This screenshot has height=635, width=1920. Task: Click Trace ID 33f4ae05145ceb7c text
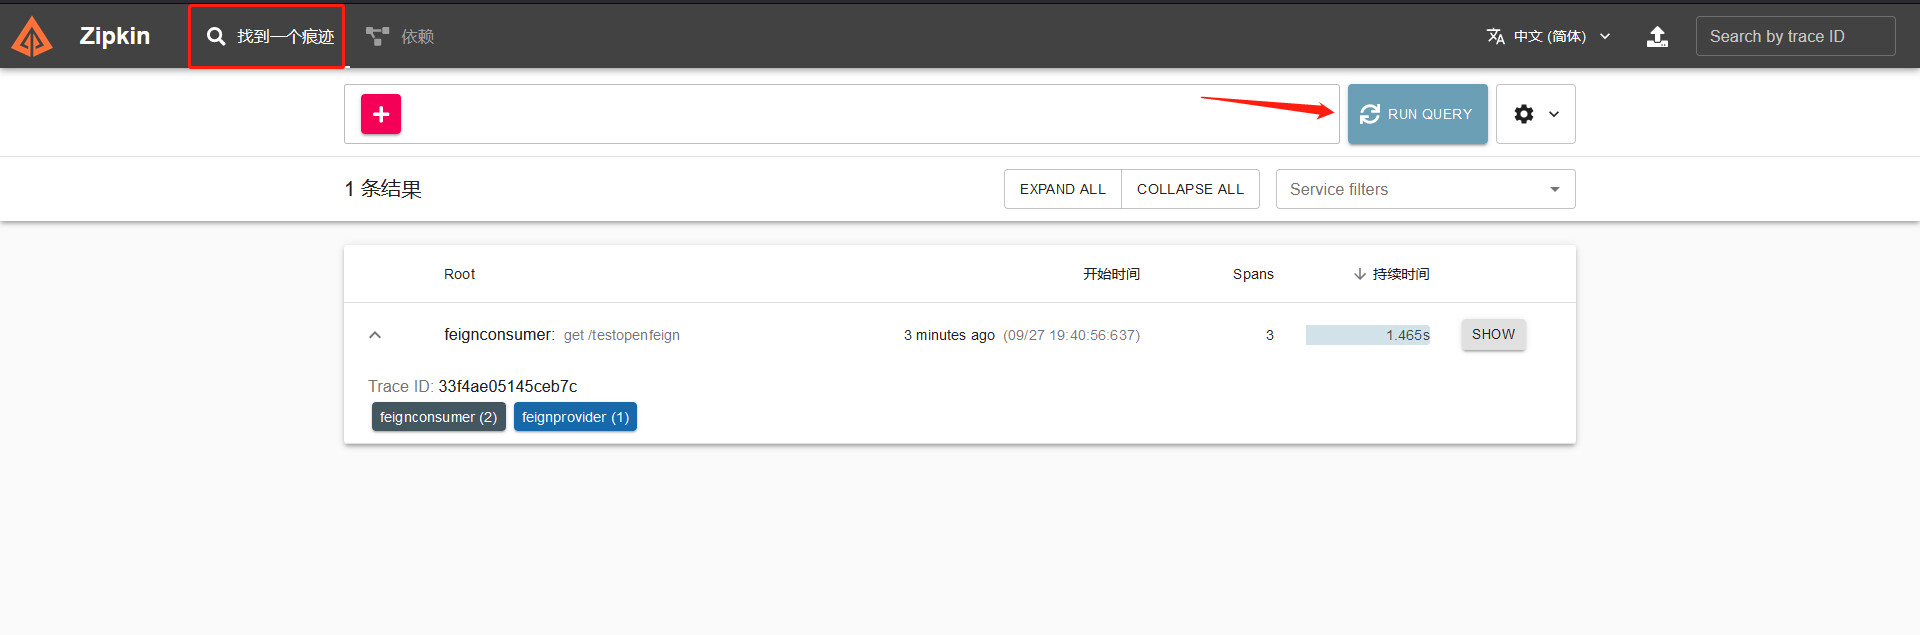pyautogui.click(x=473, y=386)
